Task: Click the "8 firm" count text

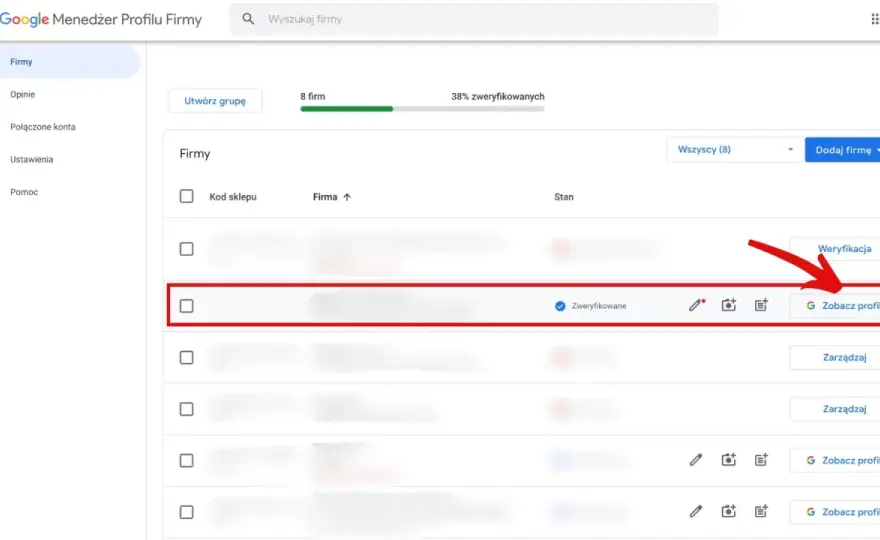Action: (x=313, y=97)
